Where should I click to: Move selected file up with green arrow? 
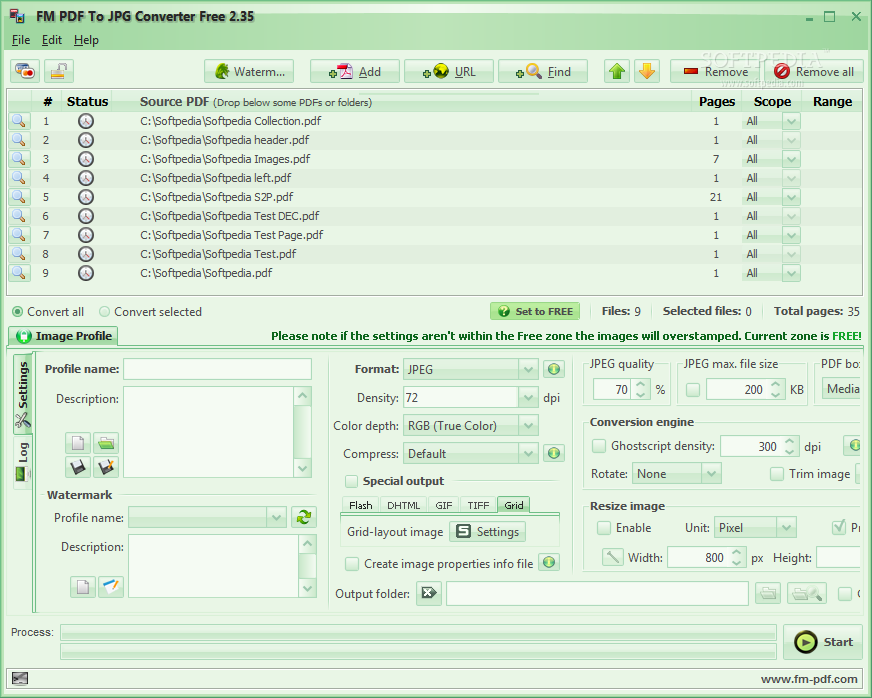[x=617, y=71]
